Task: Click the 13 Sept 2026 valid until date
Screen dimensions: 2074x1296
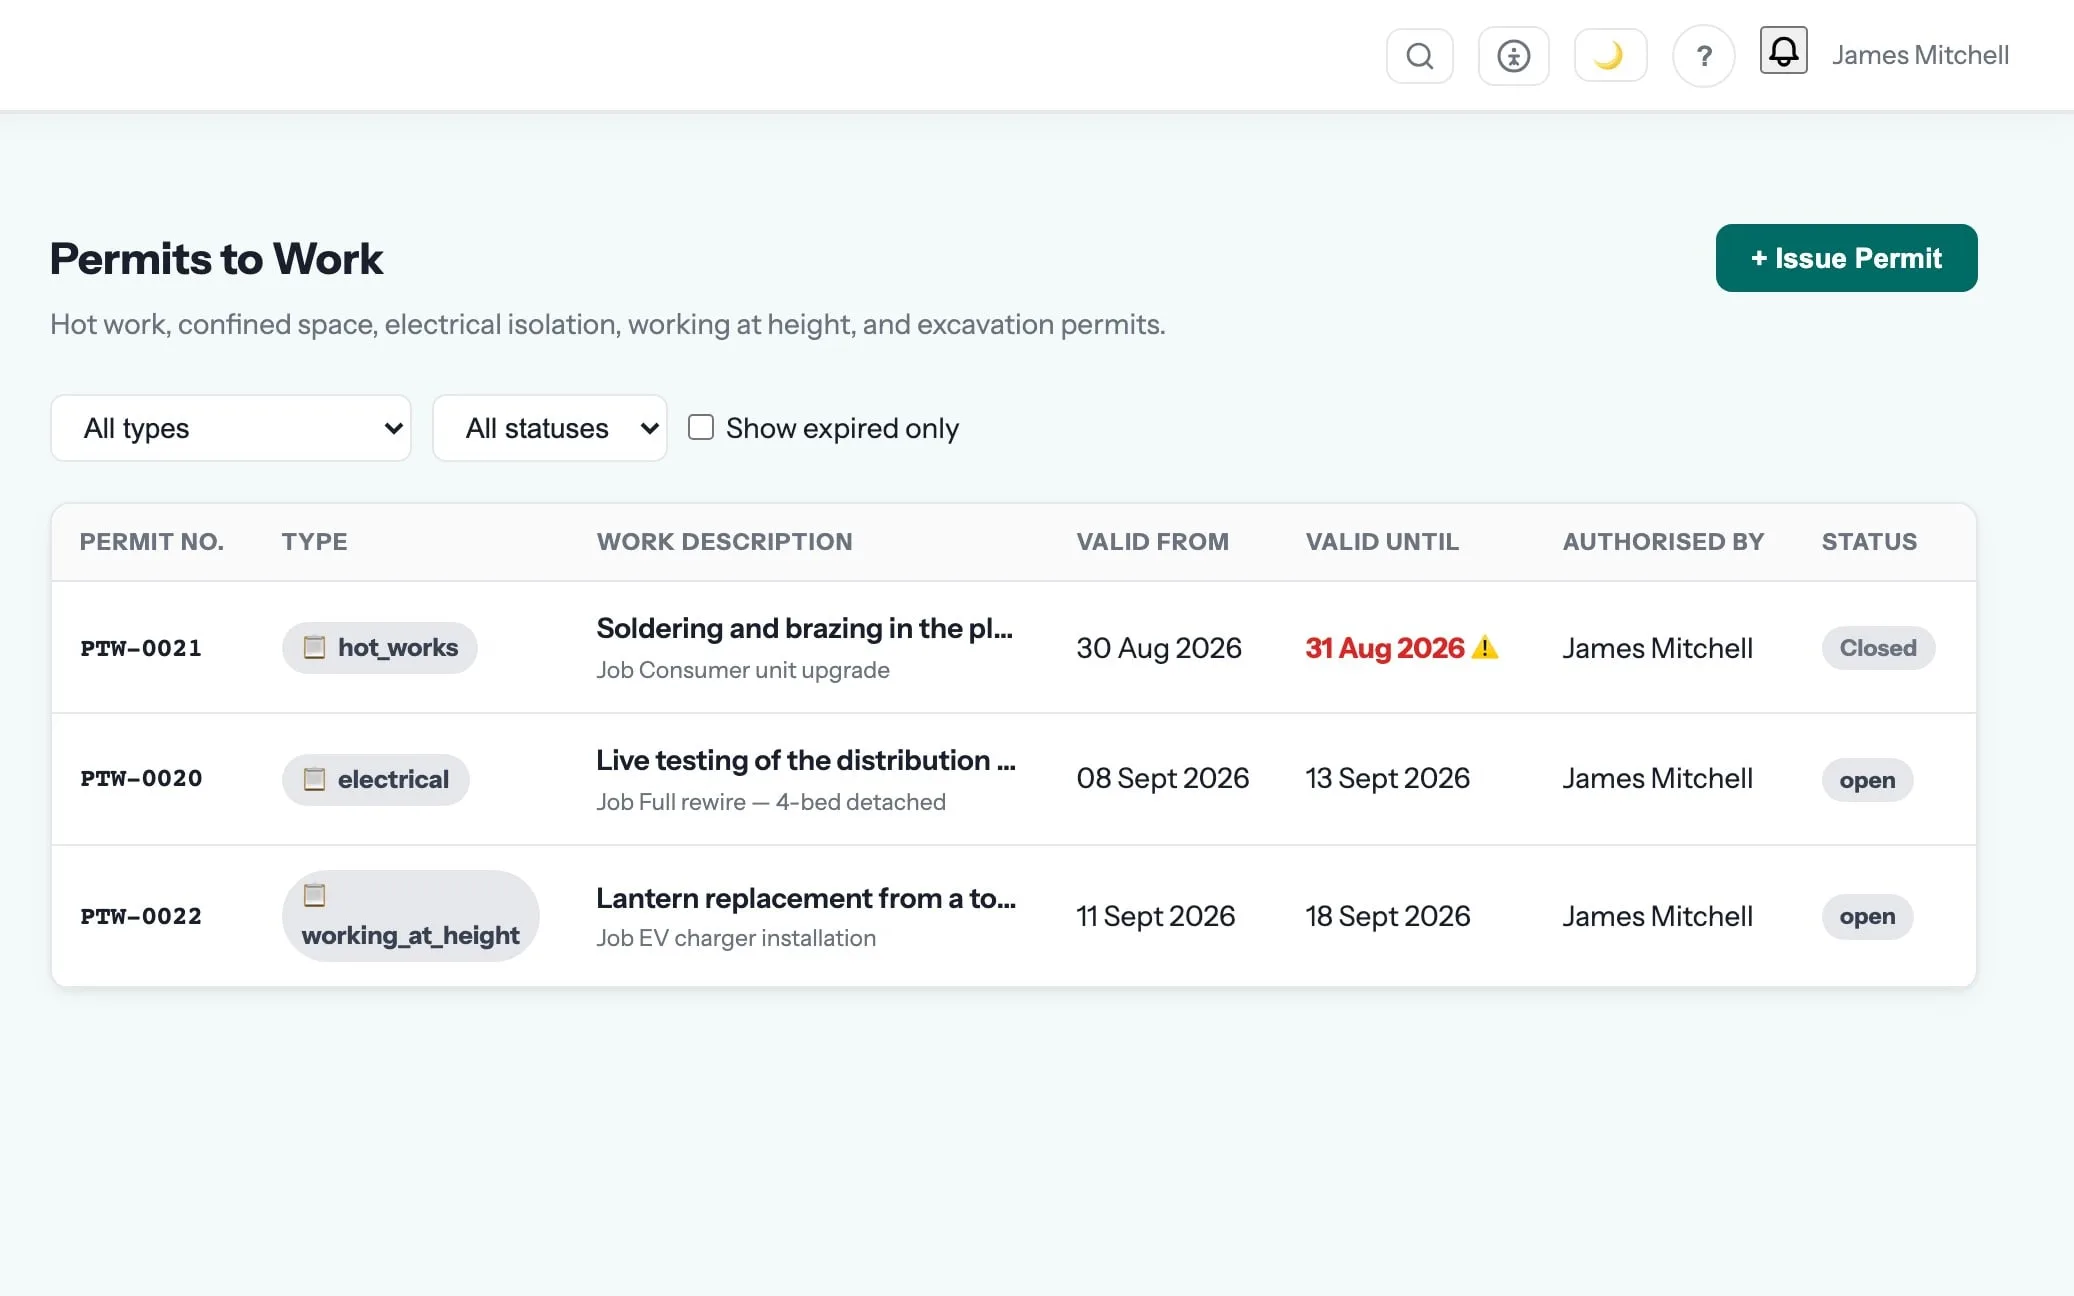Action: tap(1387, 778)
